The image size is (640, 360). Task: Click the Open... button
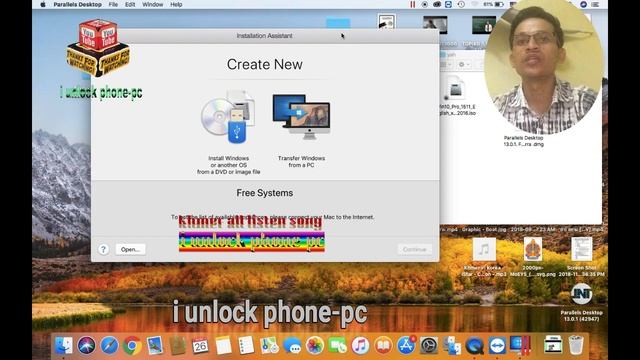130,249
